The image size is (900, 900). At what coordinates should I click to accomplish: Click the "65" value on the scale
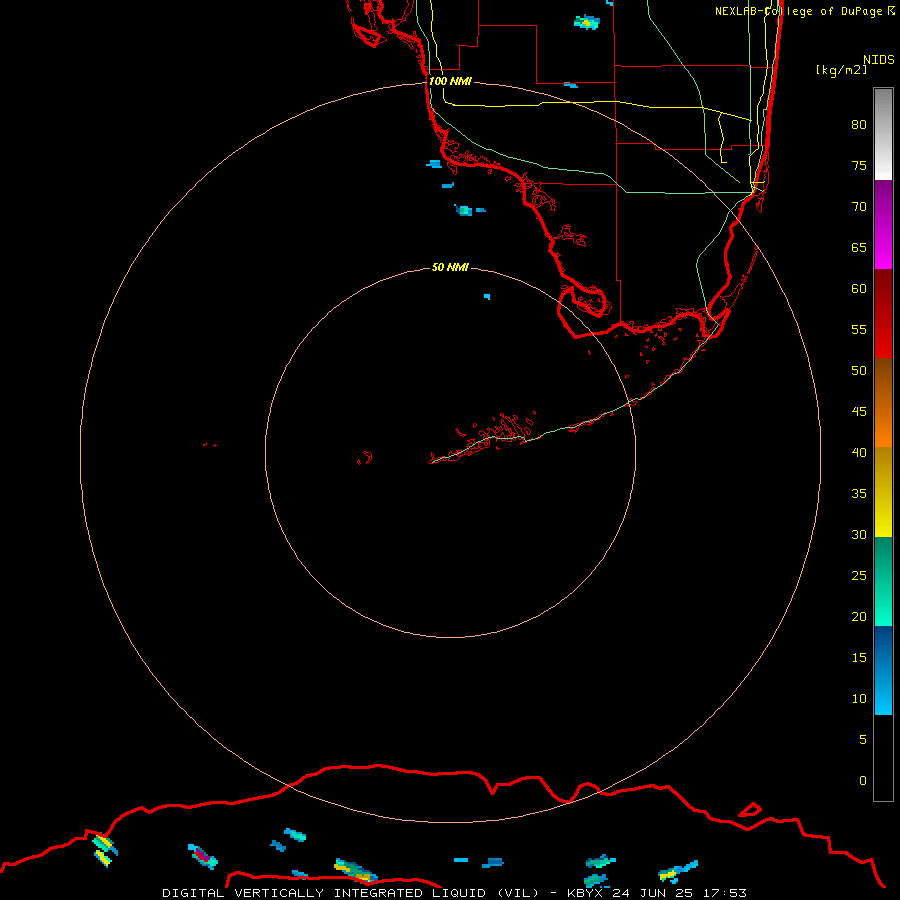click(859, 247)
